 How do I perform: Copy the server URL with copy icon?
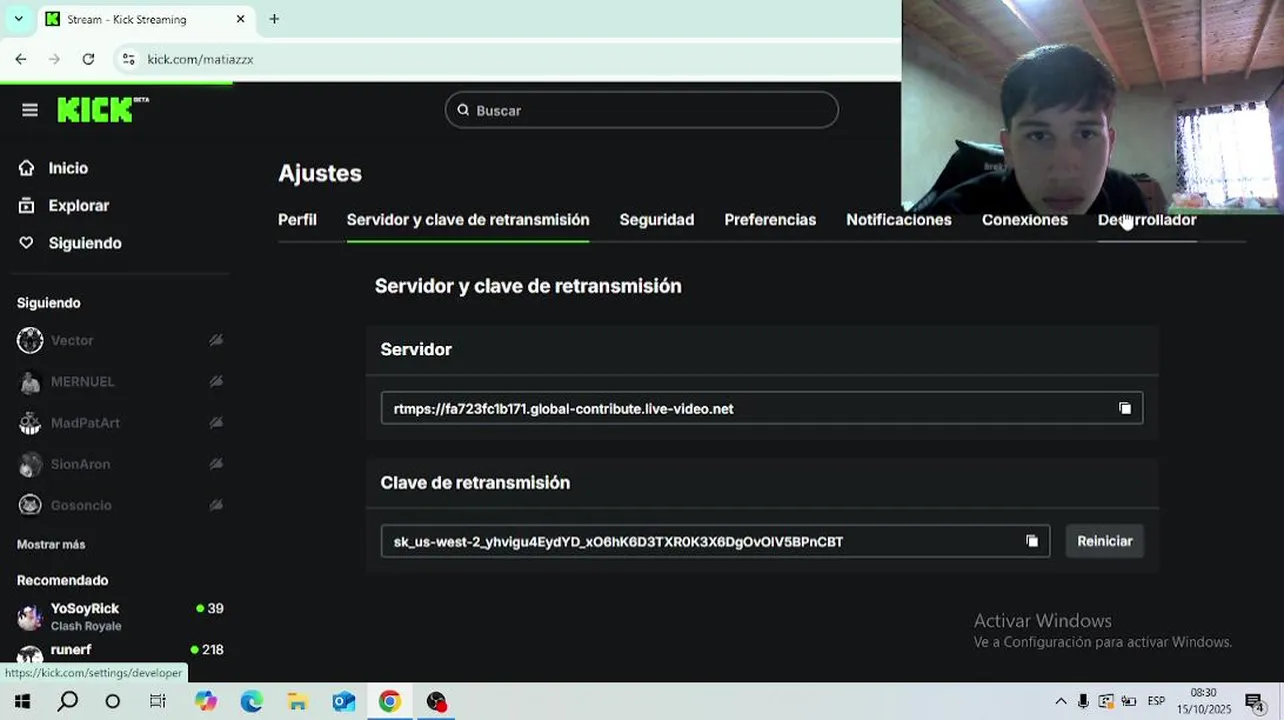coord(1125,408)
